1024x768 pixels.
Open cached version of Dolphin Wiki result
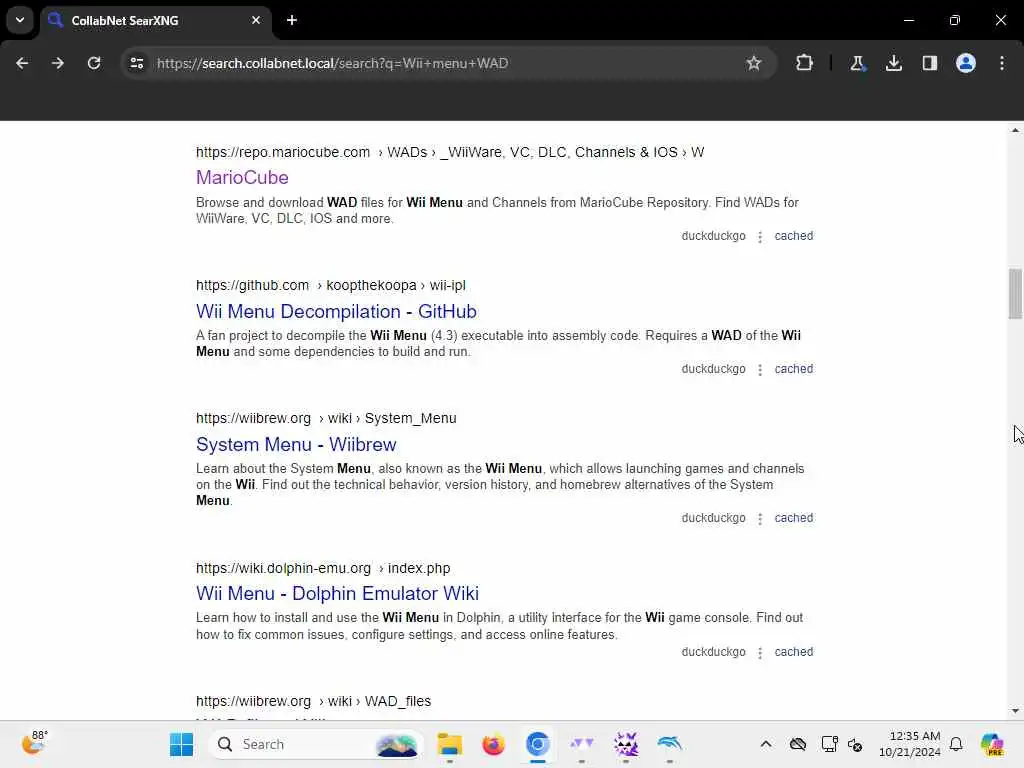click(793, 652)
